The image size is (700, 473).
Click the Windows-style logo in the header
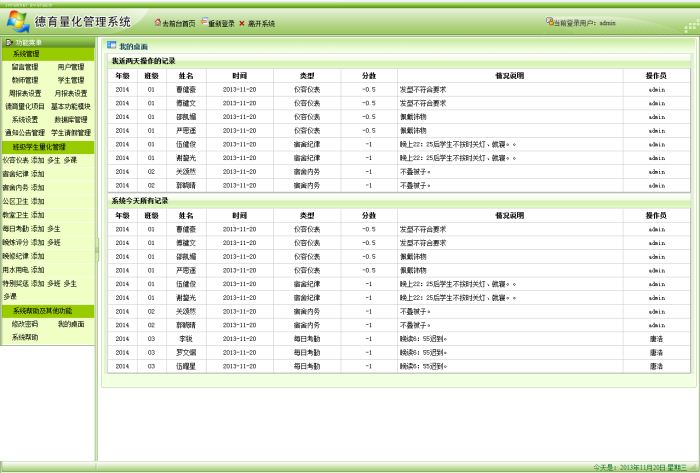tap(17, 19)
